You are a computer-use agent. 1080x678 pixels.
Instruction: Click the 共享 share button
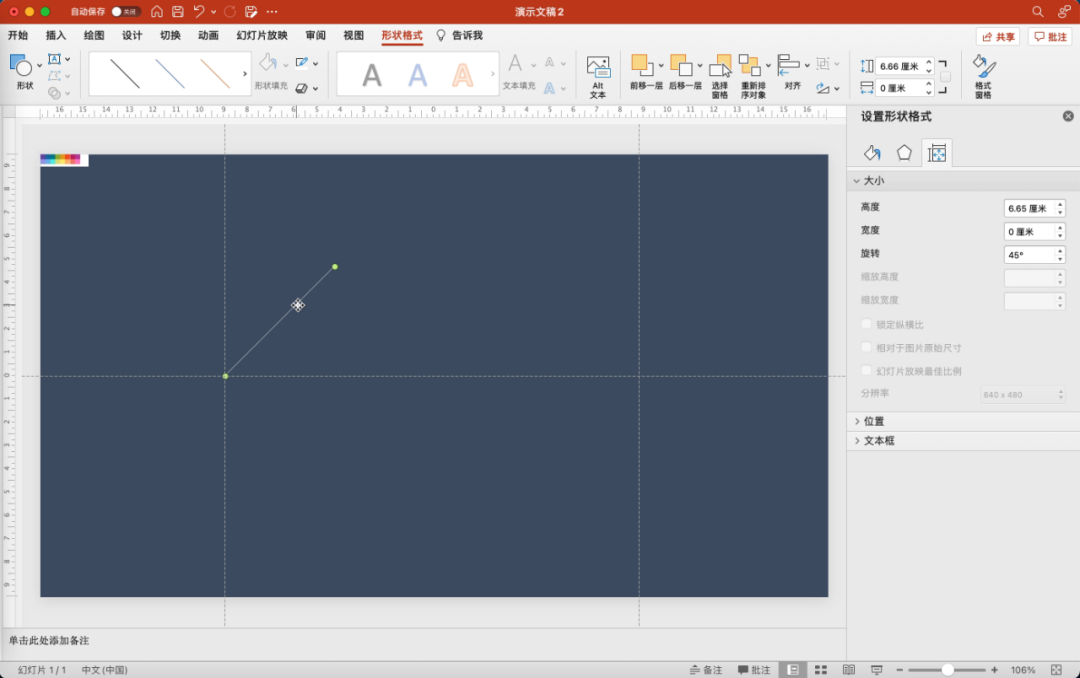click(998, 37)
